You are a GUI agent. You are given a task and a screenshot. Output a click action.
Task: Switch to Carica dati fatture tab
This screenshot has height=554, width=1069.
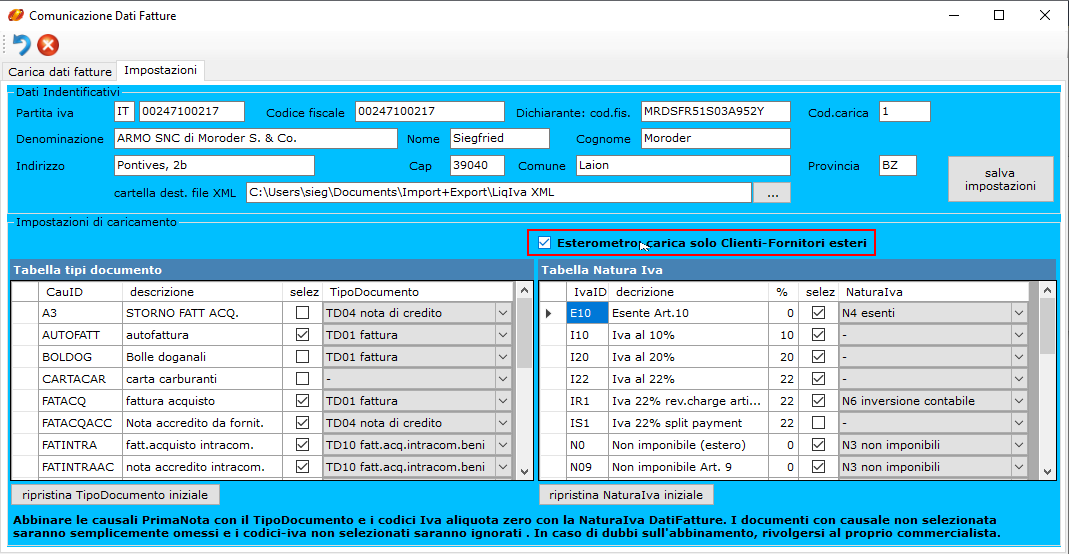click(x=60, y=72)
